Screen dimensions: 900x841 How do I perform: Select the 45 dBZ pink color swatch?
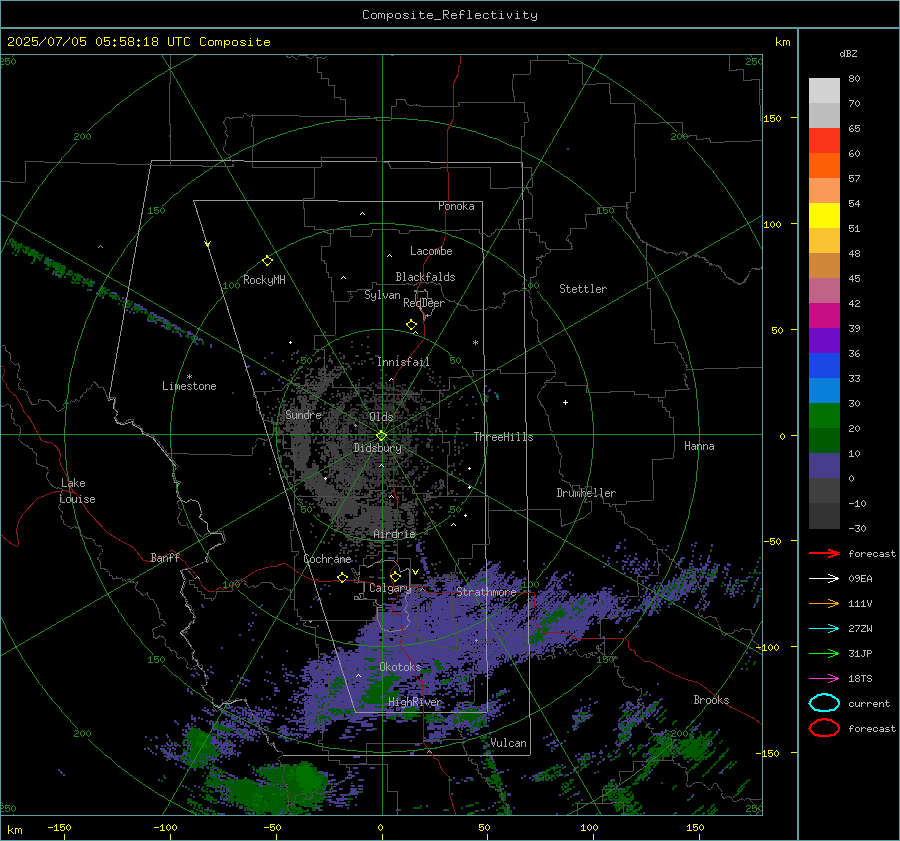pyautogui.click(x=824, y=290)
